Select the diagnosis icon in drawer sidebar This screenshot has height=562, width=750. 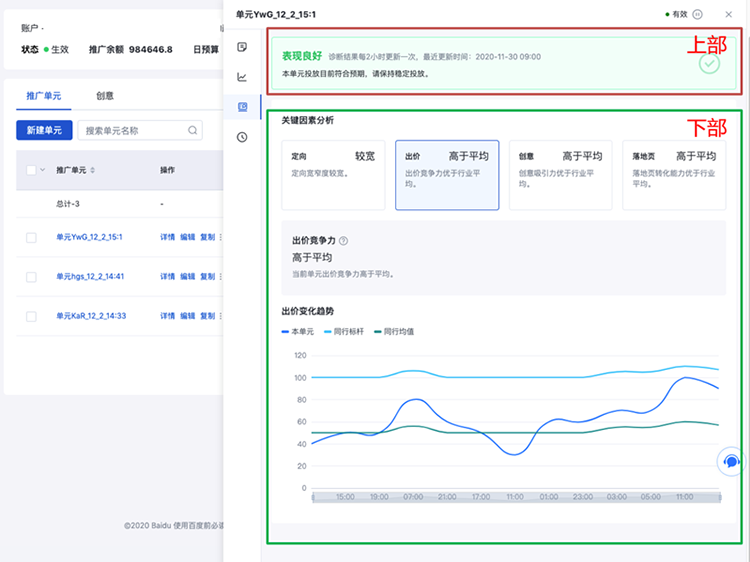coord(242,107)
